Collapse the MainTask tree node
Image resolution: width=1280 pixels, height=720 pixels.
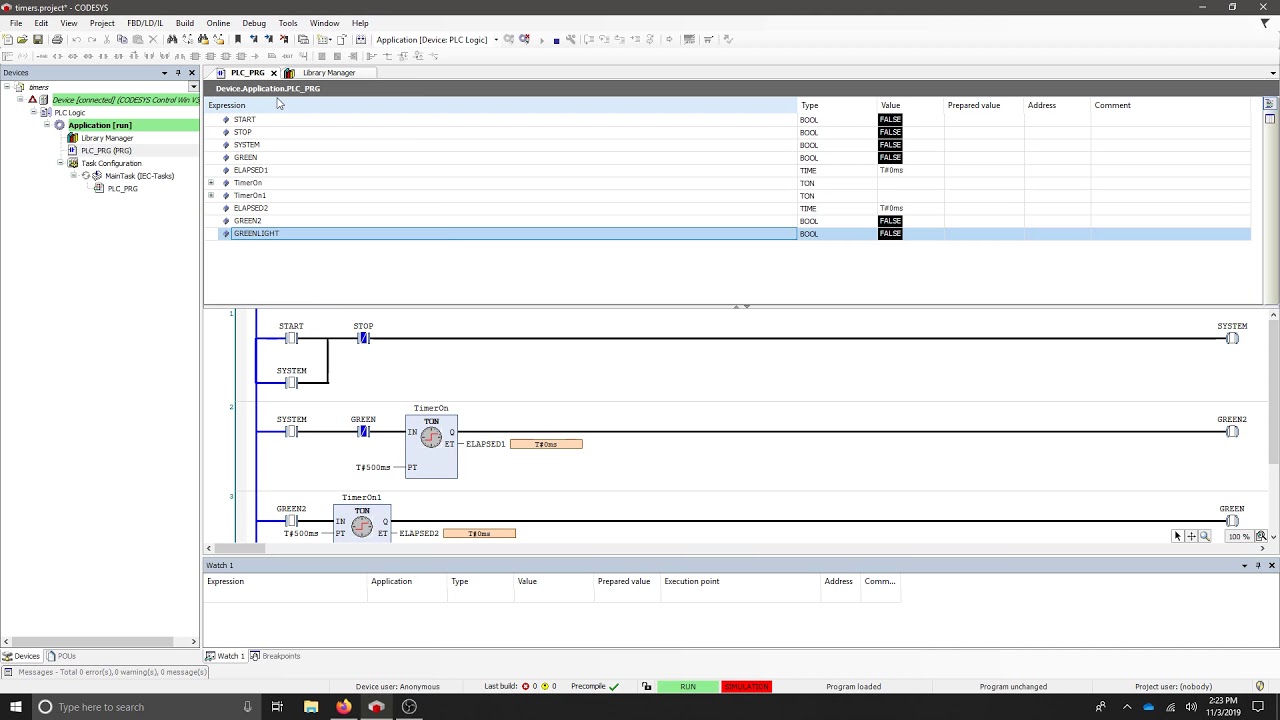click(73, 176)
